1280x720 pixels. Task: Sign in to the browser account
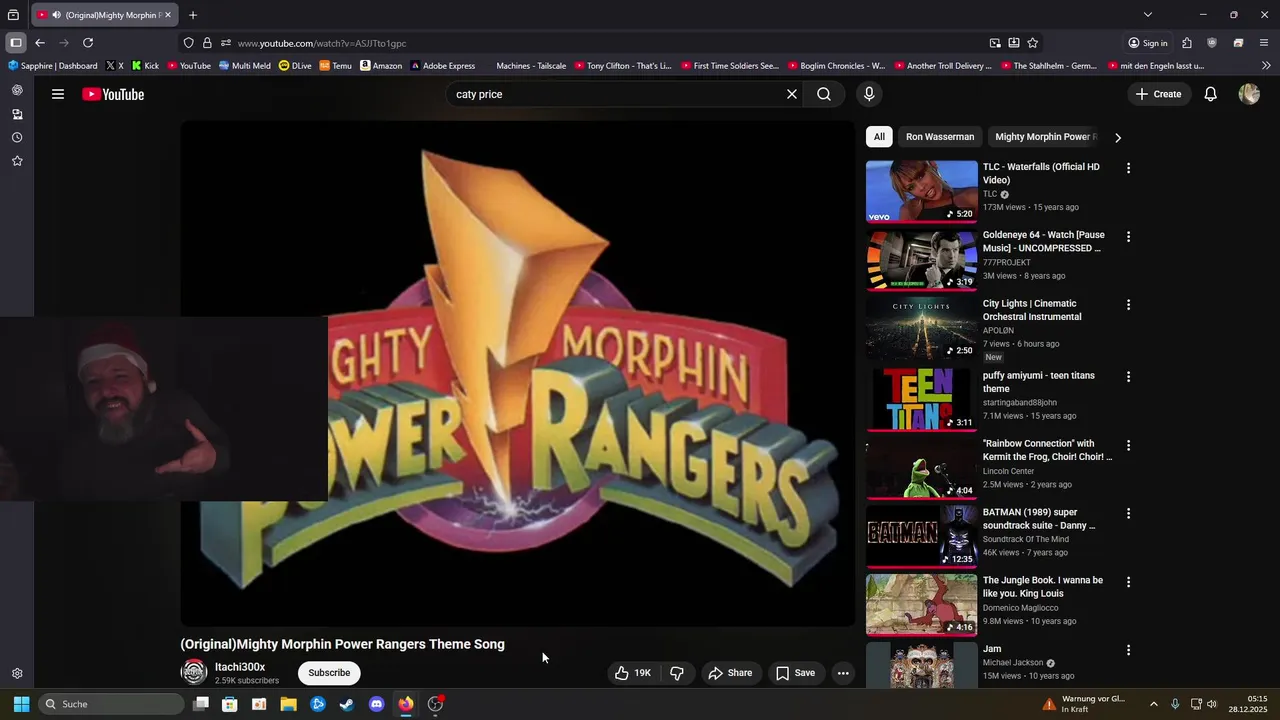[1147, 43]
